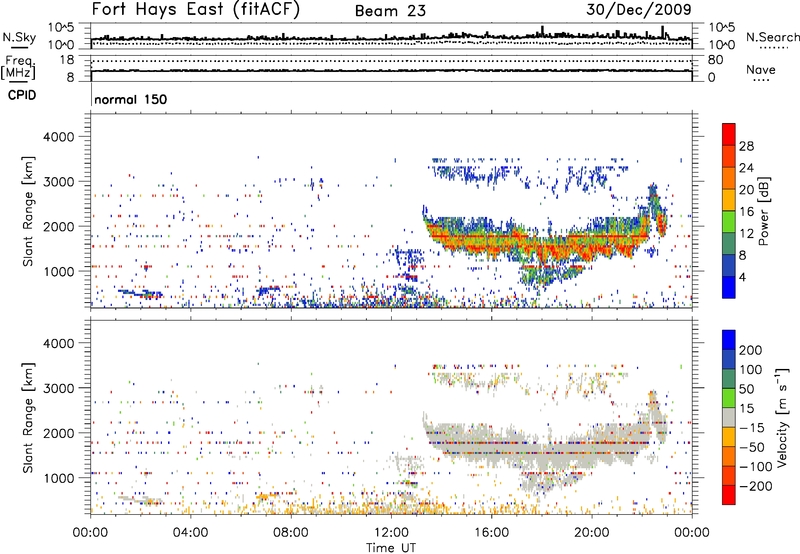Select the 'N.Sky' legend label

point(19,37)
